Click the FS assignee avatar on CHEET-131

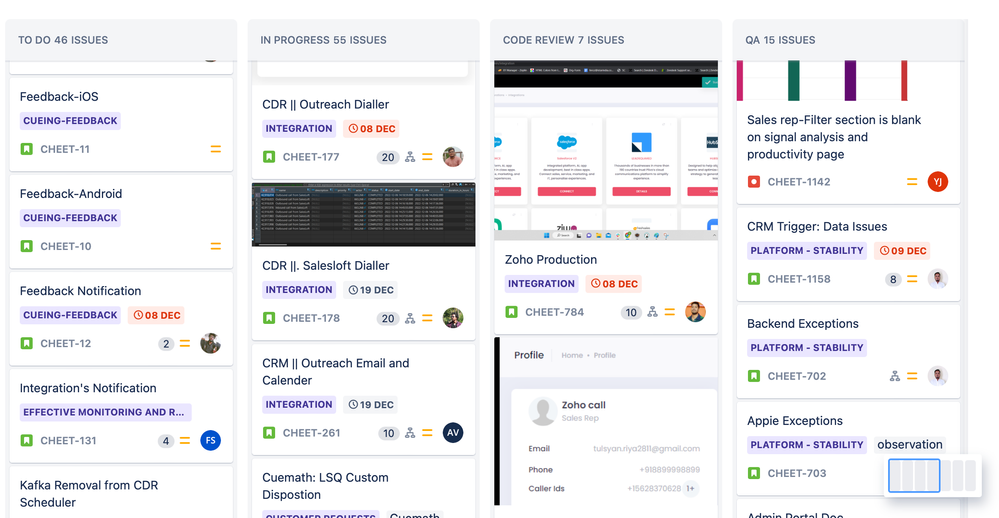(x=211, y=440)
